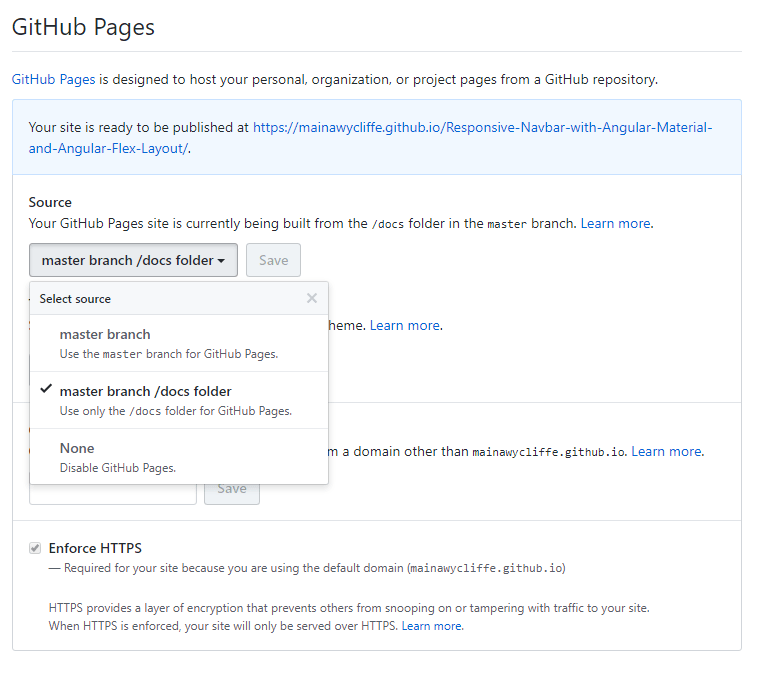Screen dimensions: 765x679
Task: Toggle the Enforce HTTPS checkbox
Action: (36, 548)
